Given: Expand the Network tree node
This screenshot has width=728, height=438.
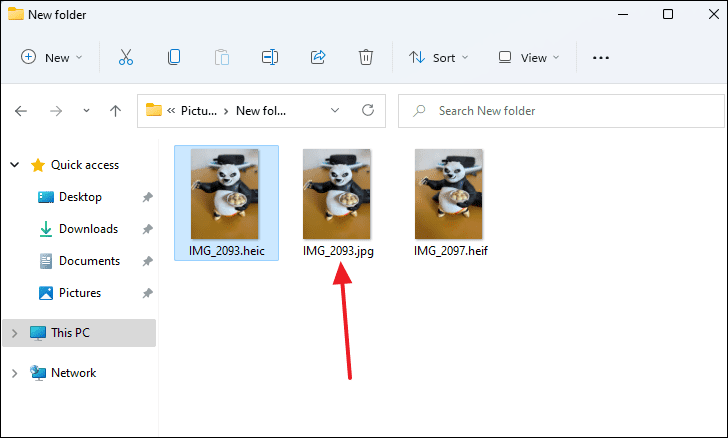Looking at the screenshot, I should pos(14,373).
